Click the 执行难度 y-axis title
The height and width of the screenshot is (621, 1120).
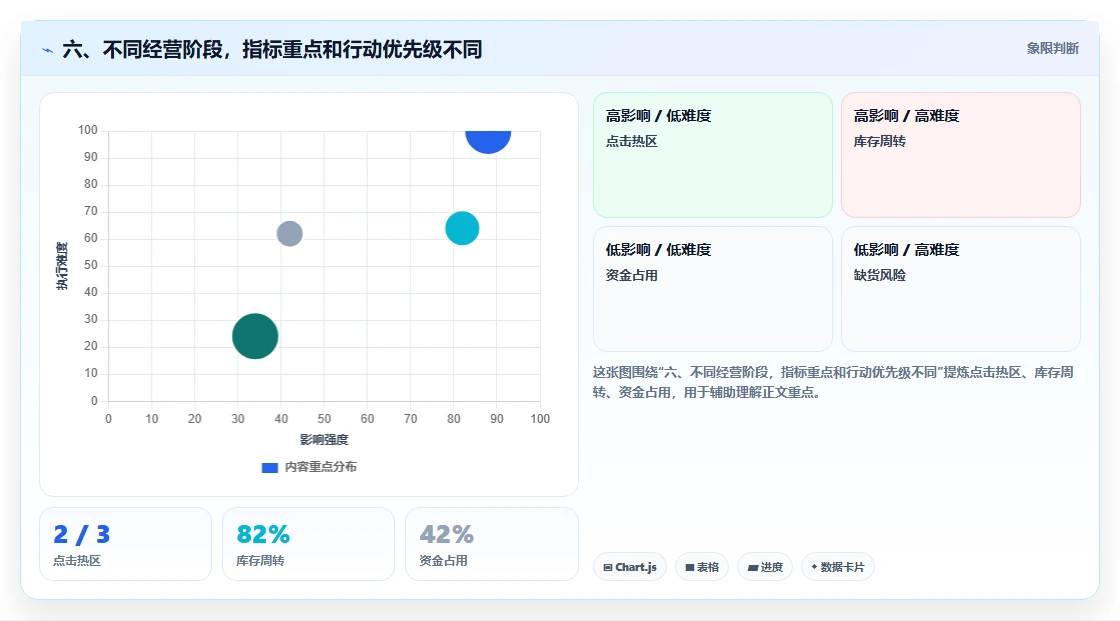coord(62,266)
